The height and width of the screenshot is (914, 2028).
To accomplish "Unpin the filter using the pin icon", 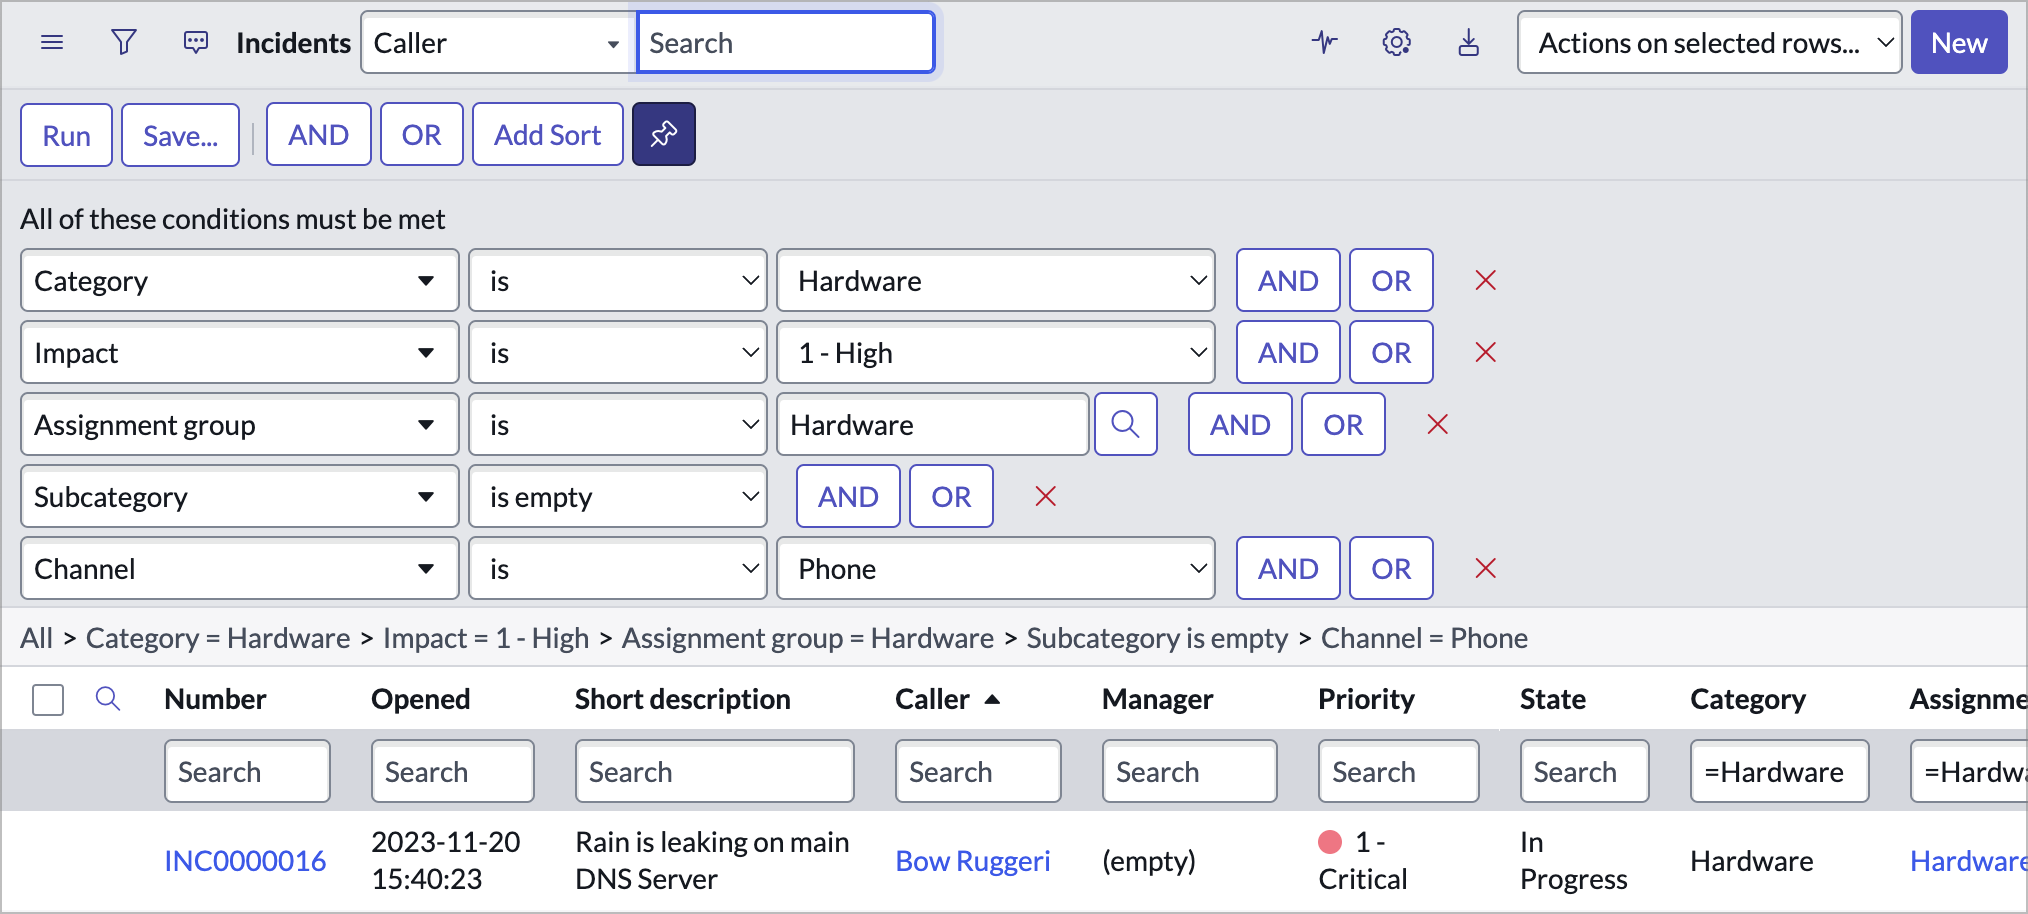I will [664, 133].
